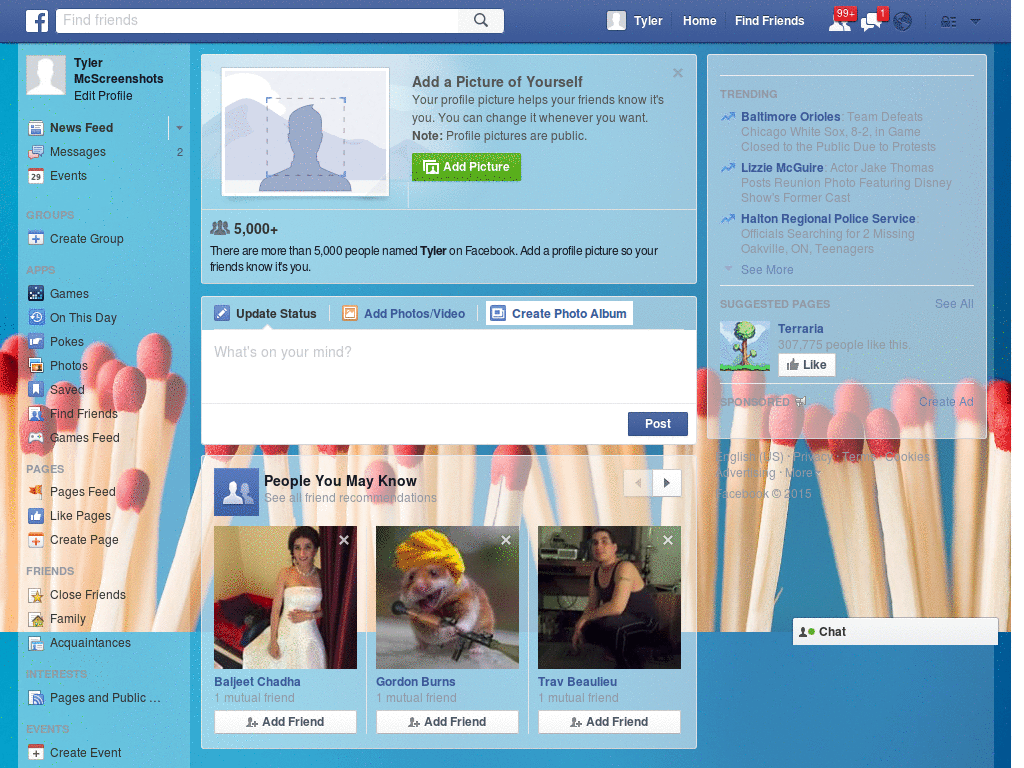This screenshot has width=1024, height=768.
Task: Show previous People You May Know
Action: pos(638,483)
